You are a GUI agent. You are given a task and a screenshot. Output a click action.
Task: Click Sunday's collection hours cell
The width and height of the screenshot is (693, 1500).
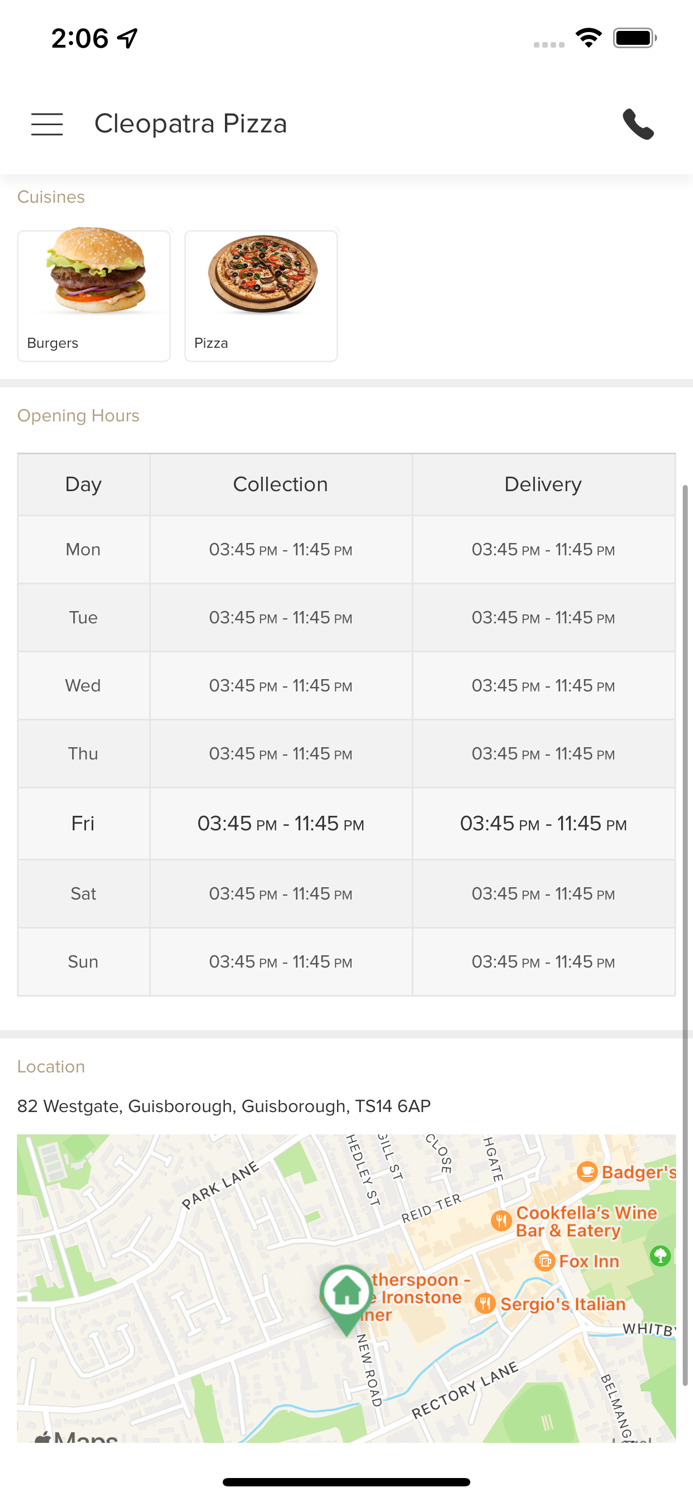click(280, 962)
